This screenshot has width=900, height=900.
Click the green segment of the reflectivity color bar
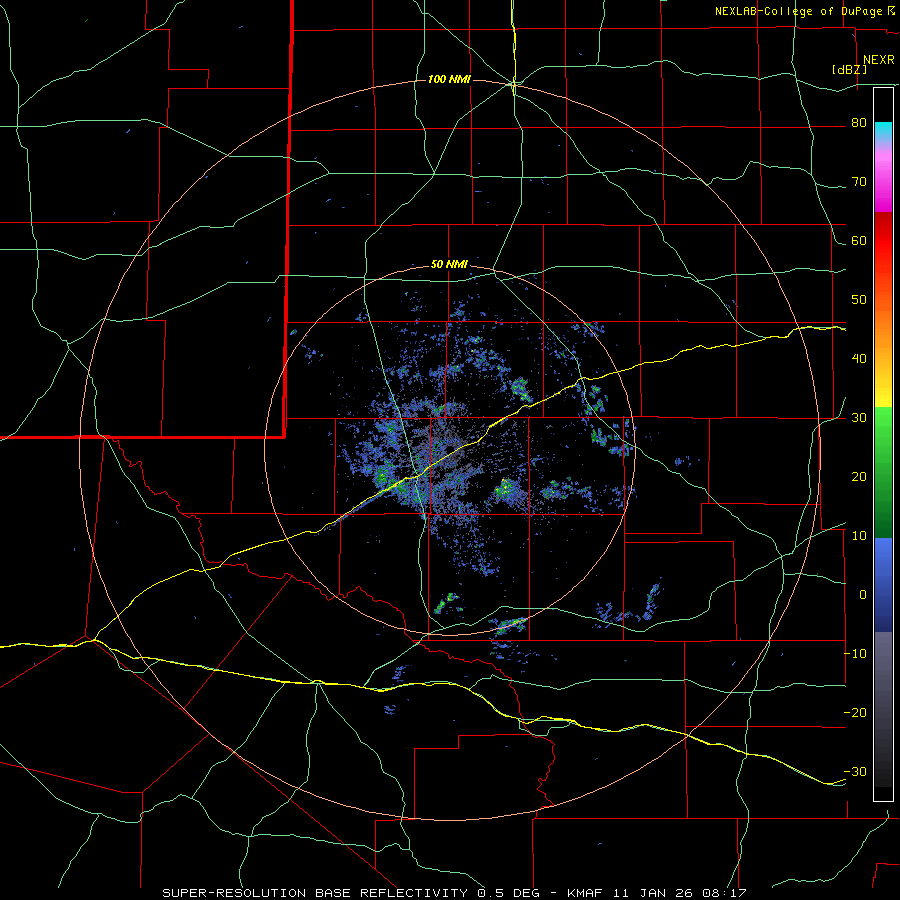(883, 472)
